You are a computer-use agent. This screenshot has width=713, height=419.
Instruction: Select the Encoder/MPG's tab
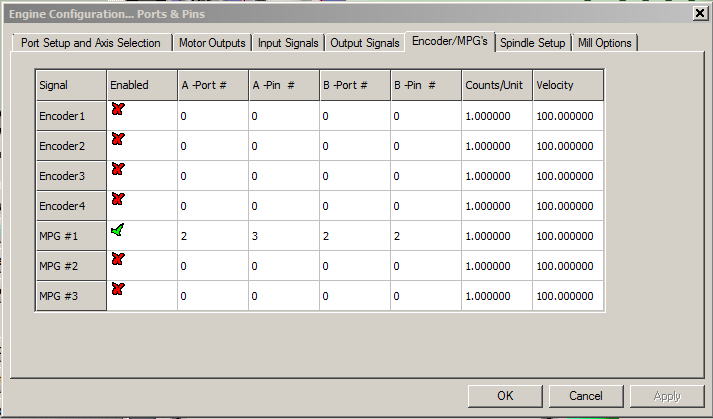coord(450,41)
